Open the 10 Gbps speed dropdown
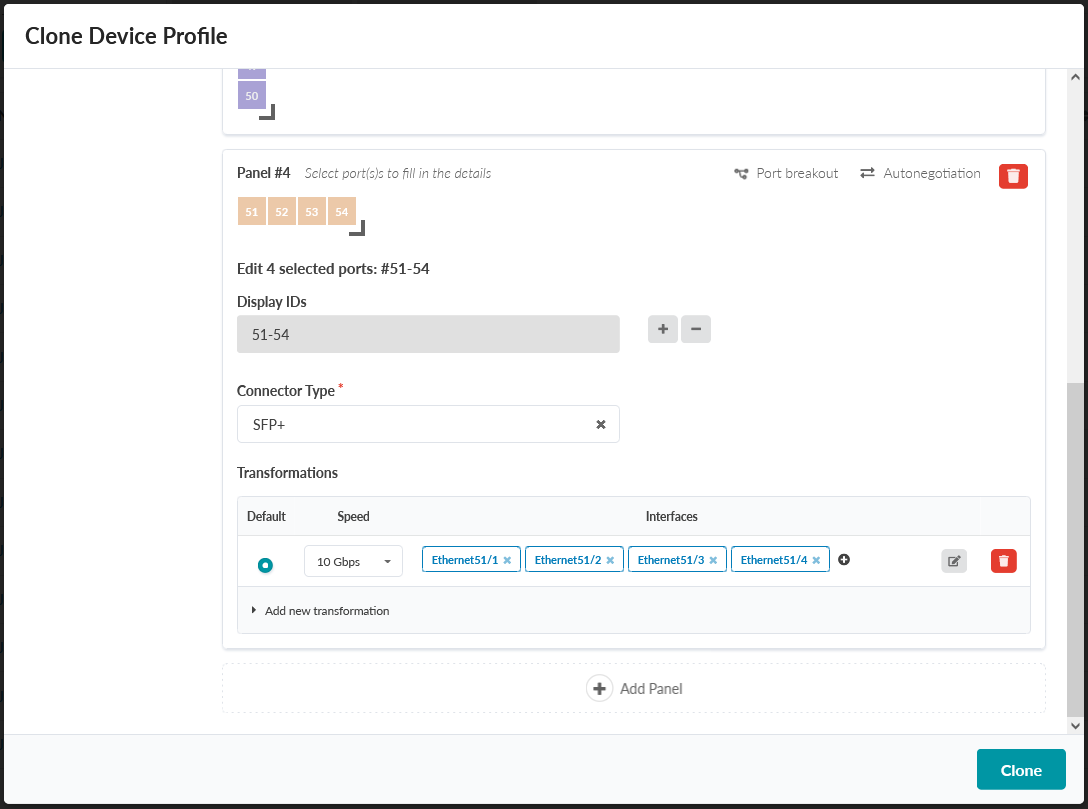This screenshot has height=809, width=1088. coord(353,561)
